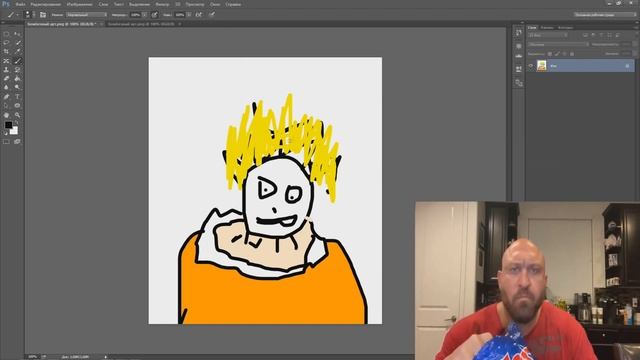Open the Файл menu
Image resolution: width=640 pixels, height=360 pixels.
click(x=20, y=4)
